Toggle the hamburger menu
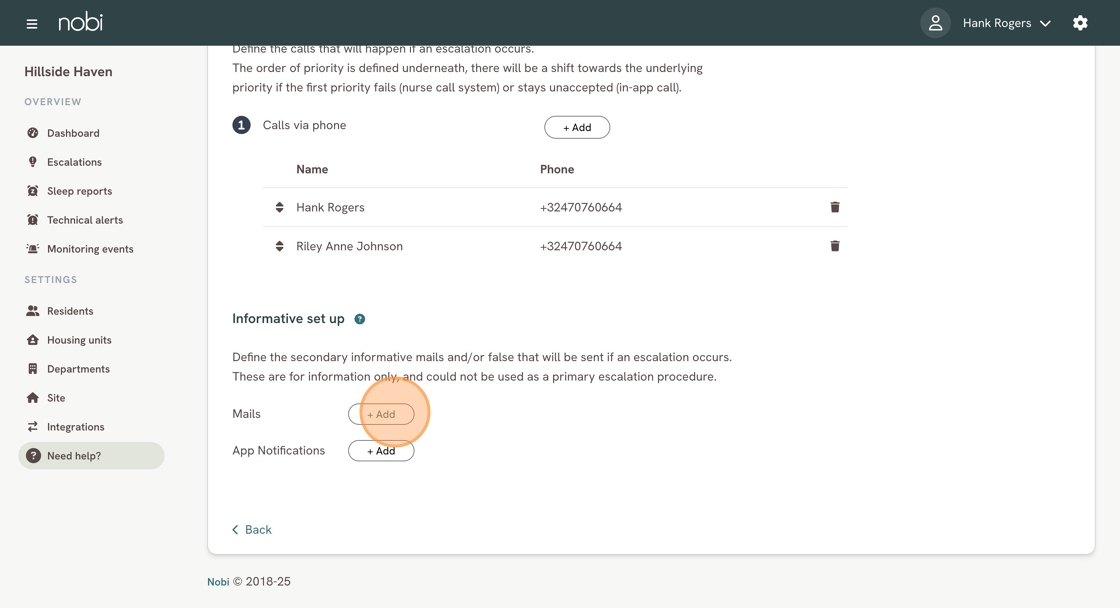This screenshot has height=608, width=1120. click(31, 21)
